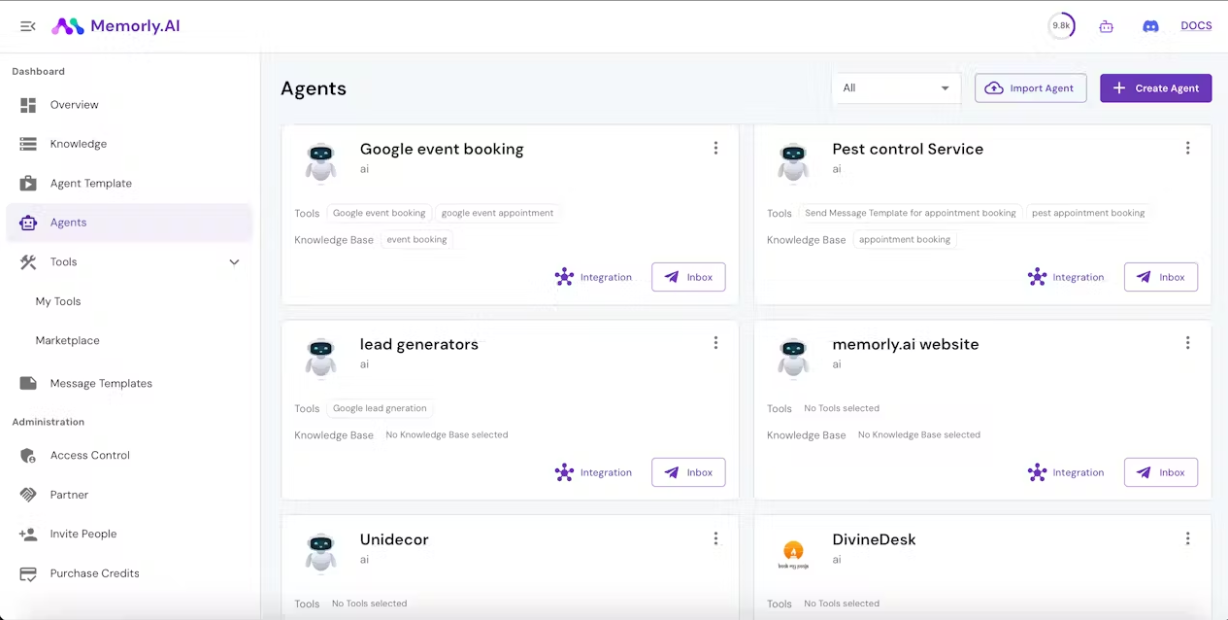Click the 'appointment booking' knowledge base tag
The height and width of the screenshot is (620, 1228).
click(x=905, y=240)
